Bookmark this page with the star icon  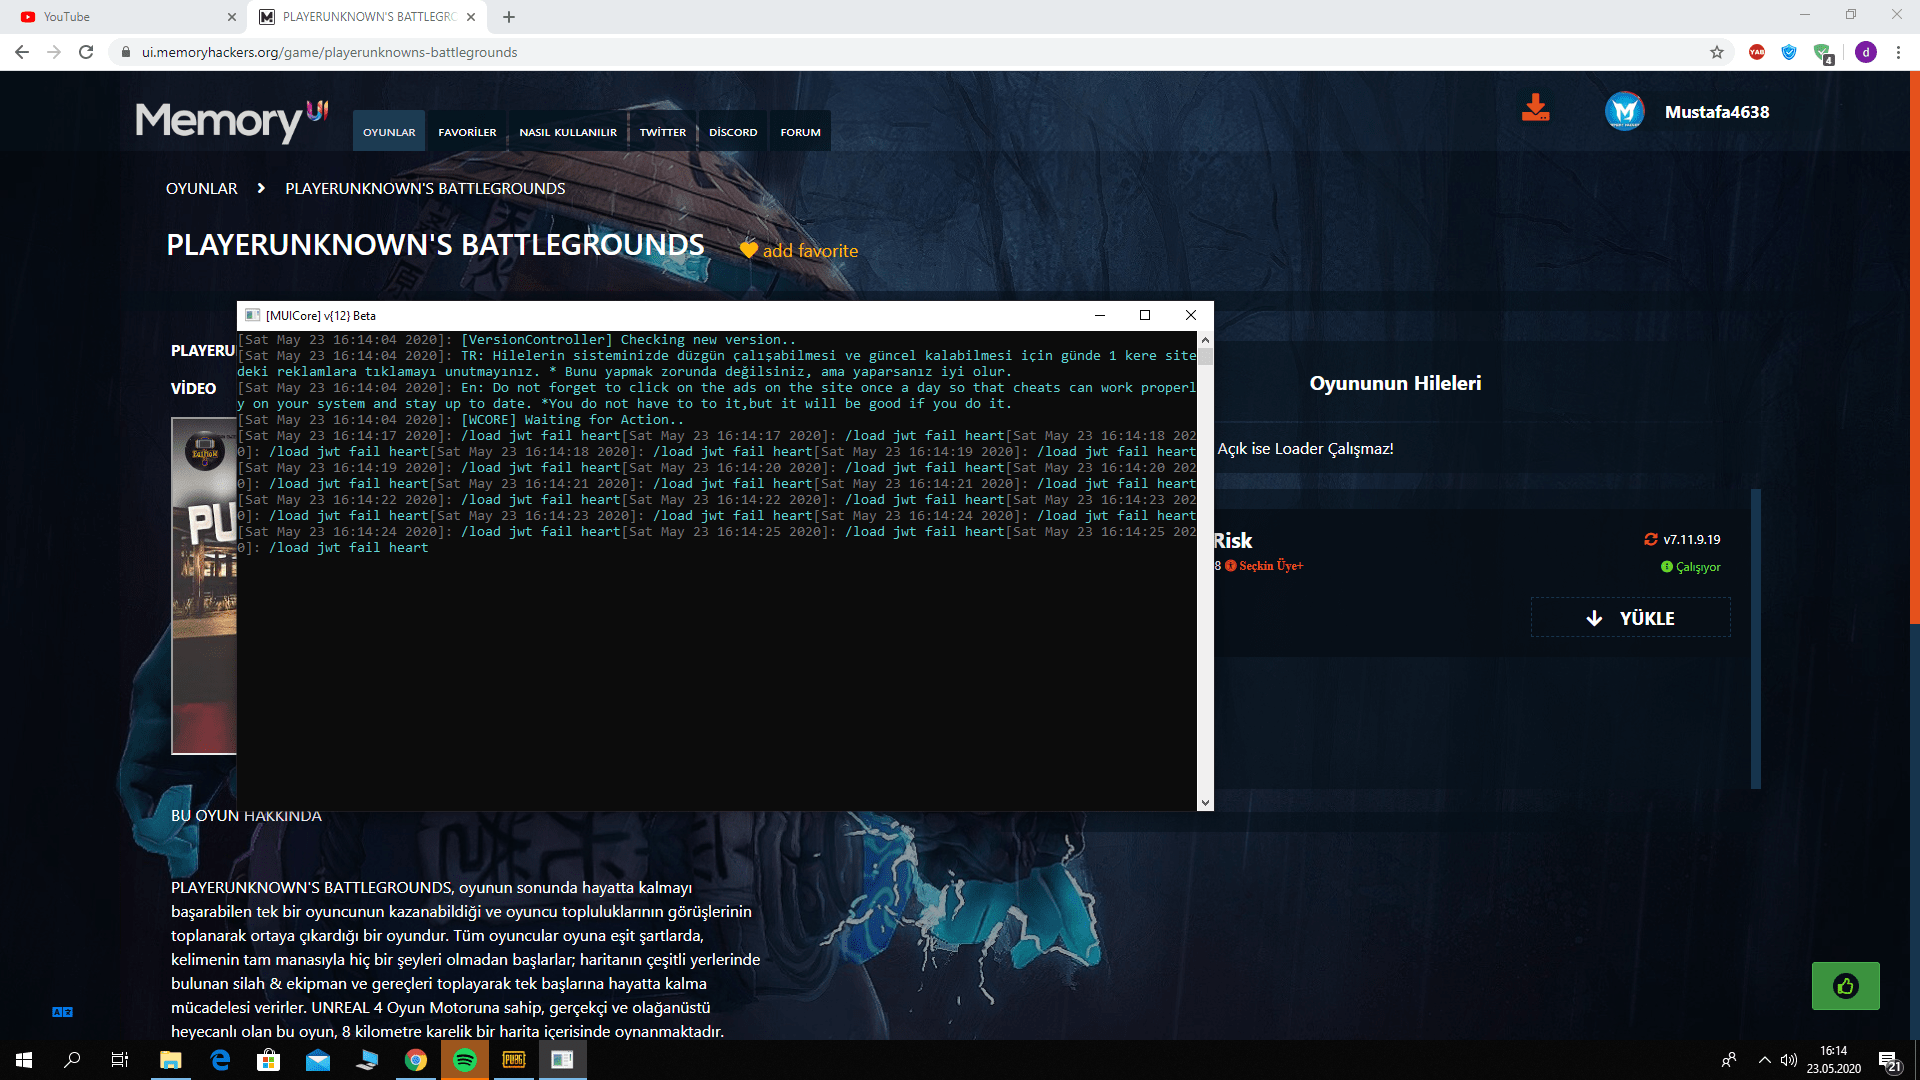(1717, 52)
